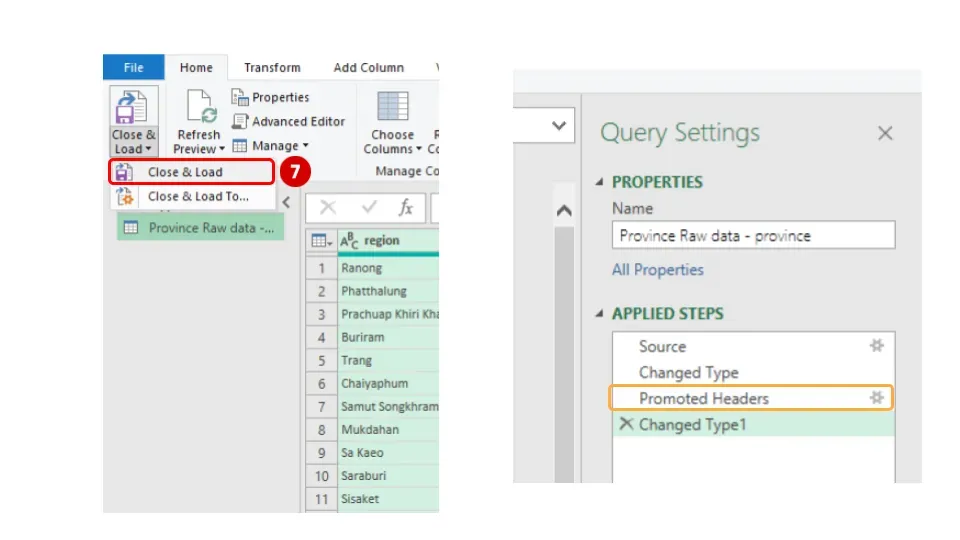Click the Samut Songkhram cell
The width and height of the screenshot is (960, 540).
coord(388,407)
